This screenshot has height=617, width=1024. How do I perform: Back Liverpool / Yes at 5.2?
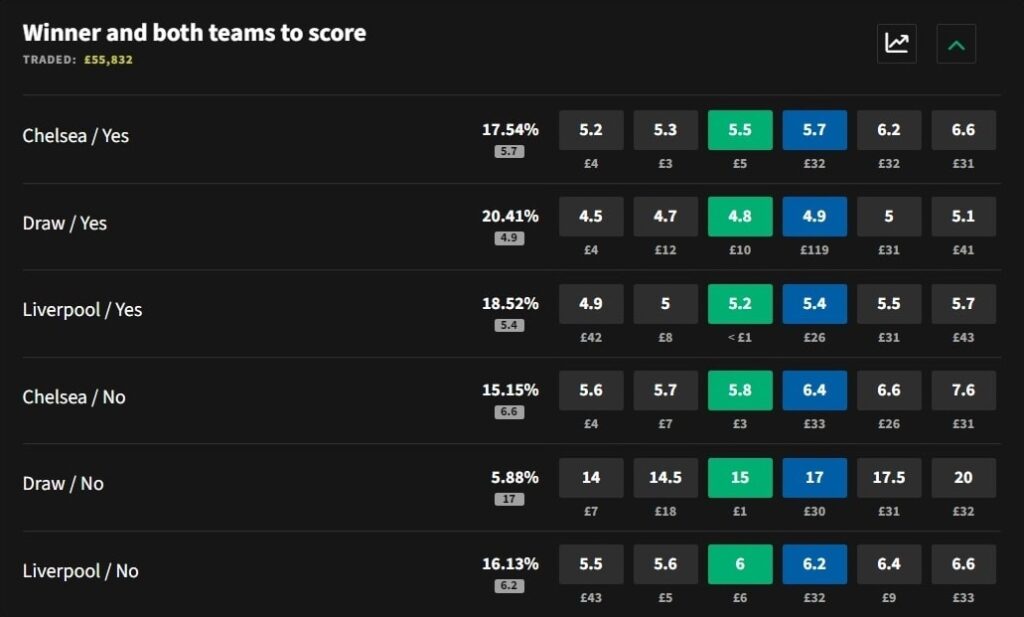pyautogui.click(x=740, y=303)
